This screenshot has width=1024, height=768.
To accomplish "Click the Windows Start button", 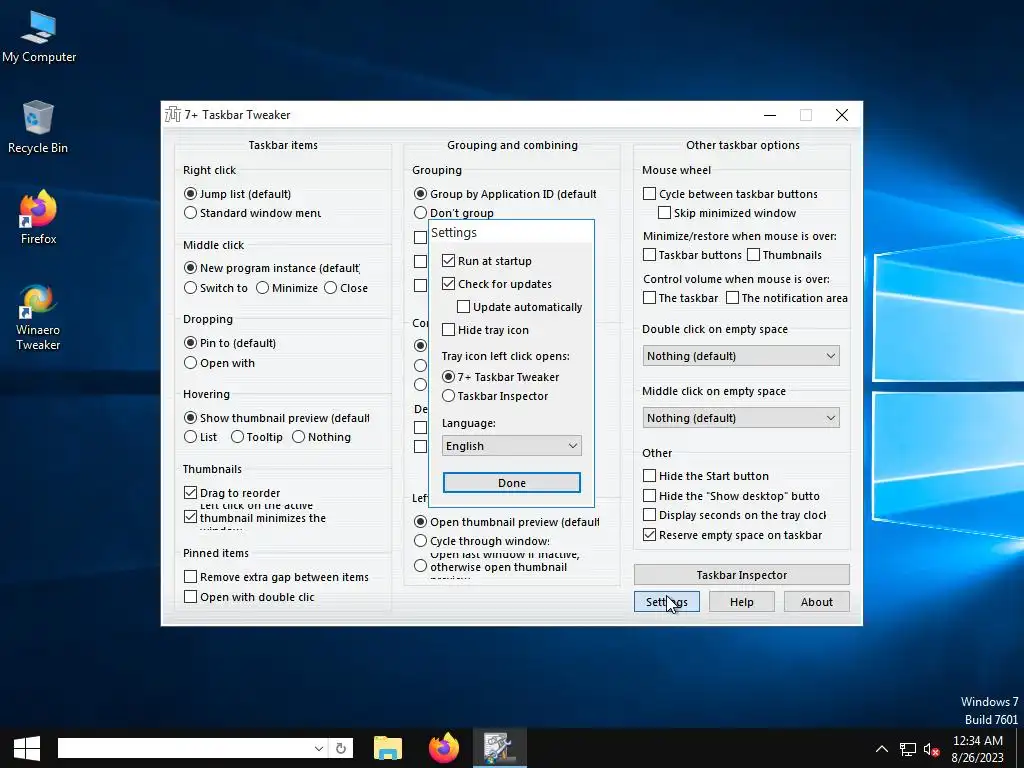I will [26, 748].
